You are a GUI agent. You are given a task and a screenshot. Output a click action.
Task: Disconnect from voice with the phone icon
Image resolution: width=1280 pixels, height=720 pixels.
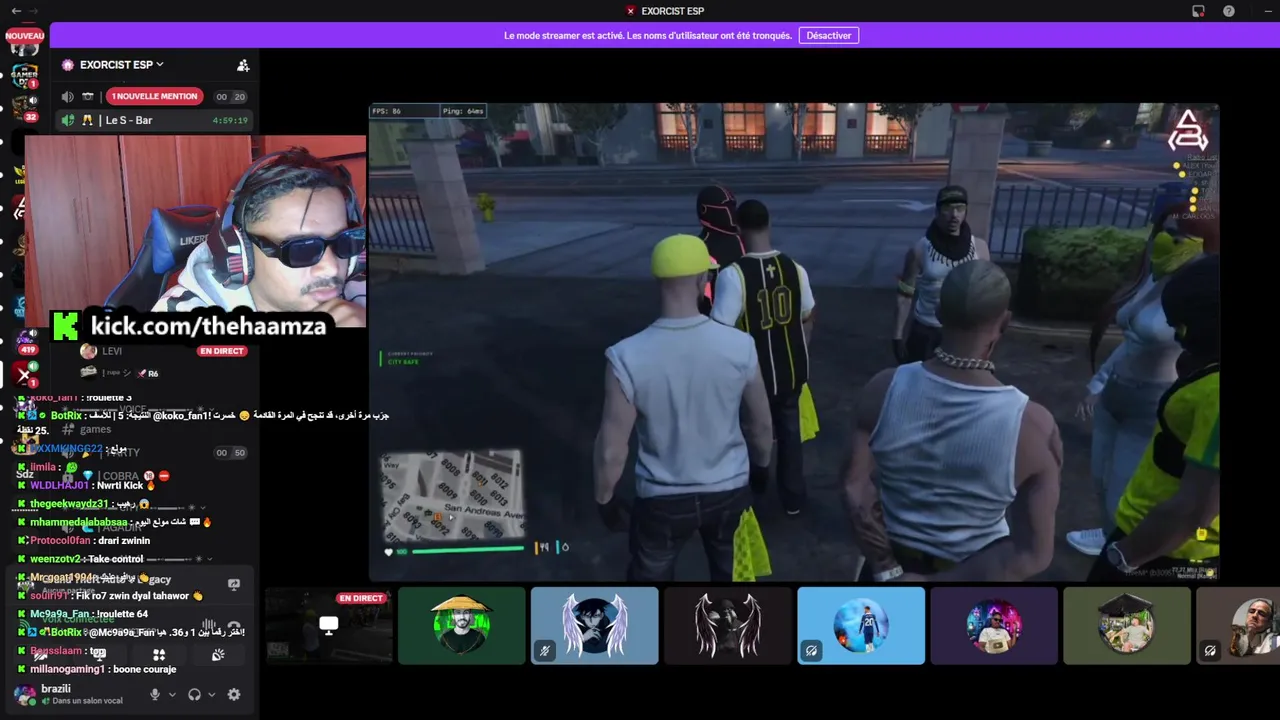click(x=234, y=627)
